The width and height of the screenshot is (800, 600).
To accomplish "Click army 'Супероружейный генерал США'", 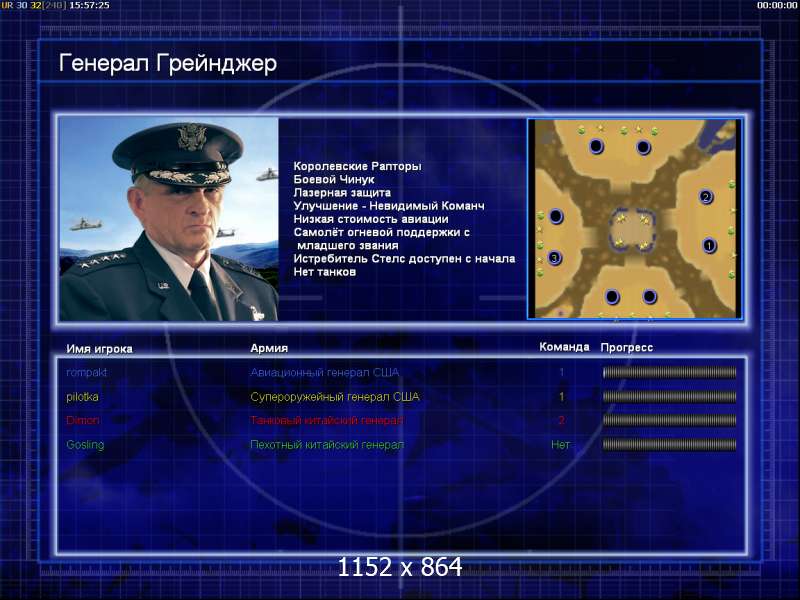I will [x=335, y=397].
